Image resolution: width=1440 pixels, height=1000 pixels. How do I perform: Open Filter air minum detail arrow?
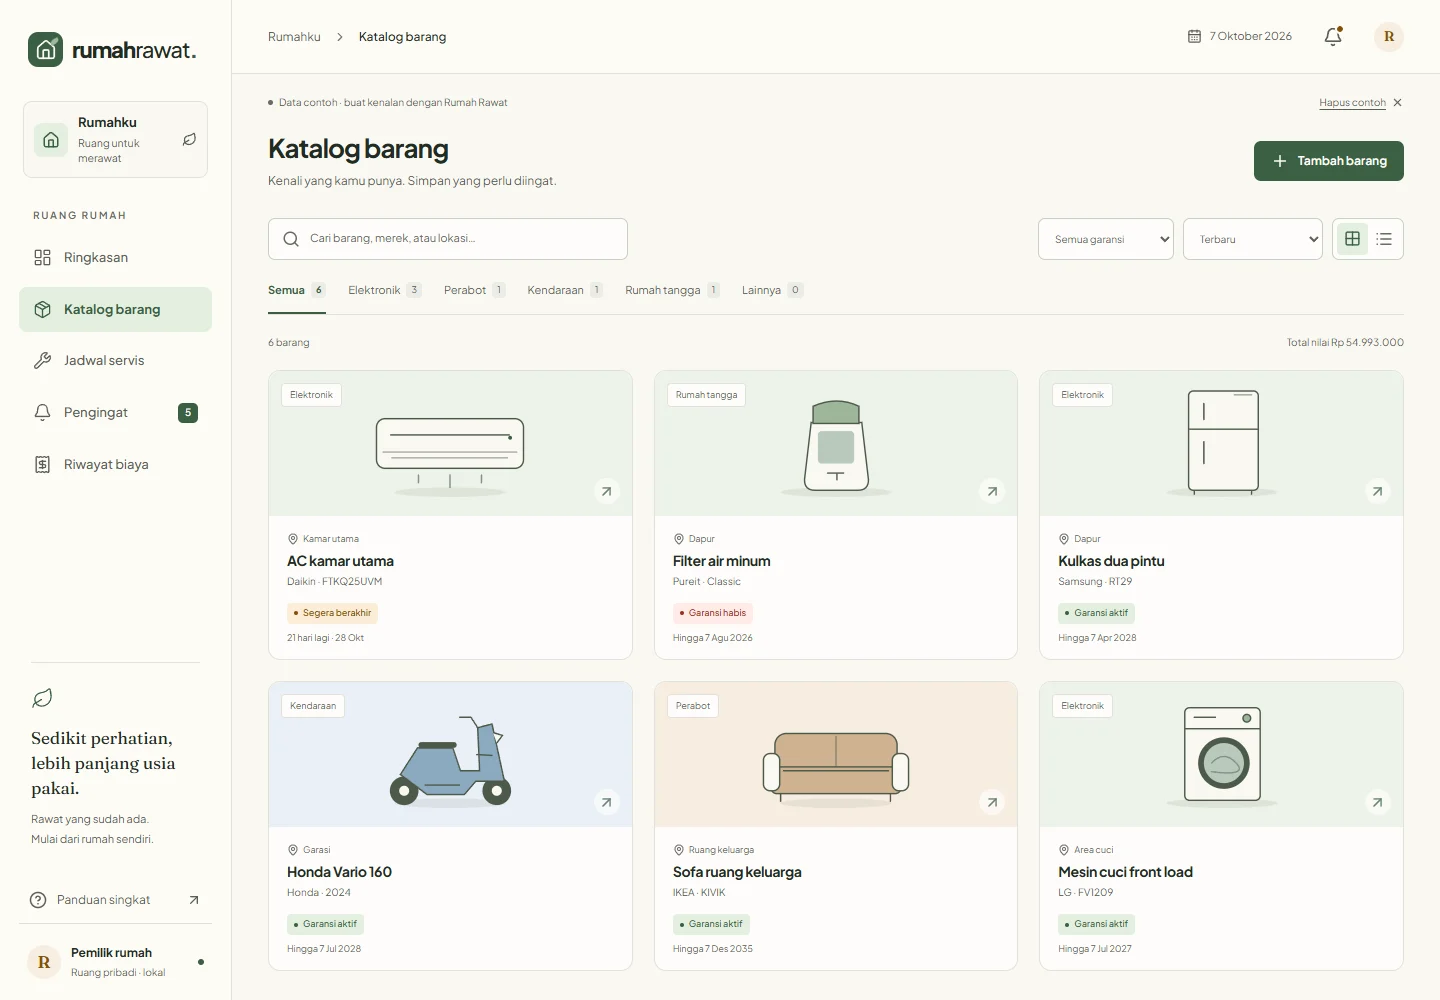pyautogui.click(x=992, y=491)
